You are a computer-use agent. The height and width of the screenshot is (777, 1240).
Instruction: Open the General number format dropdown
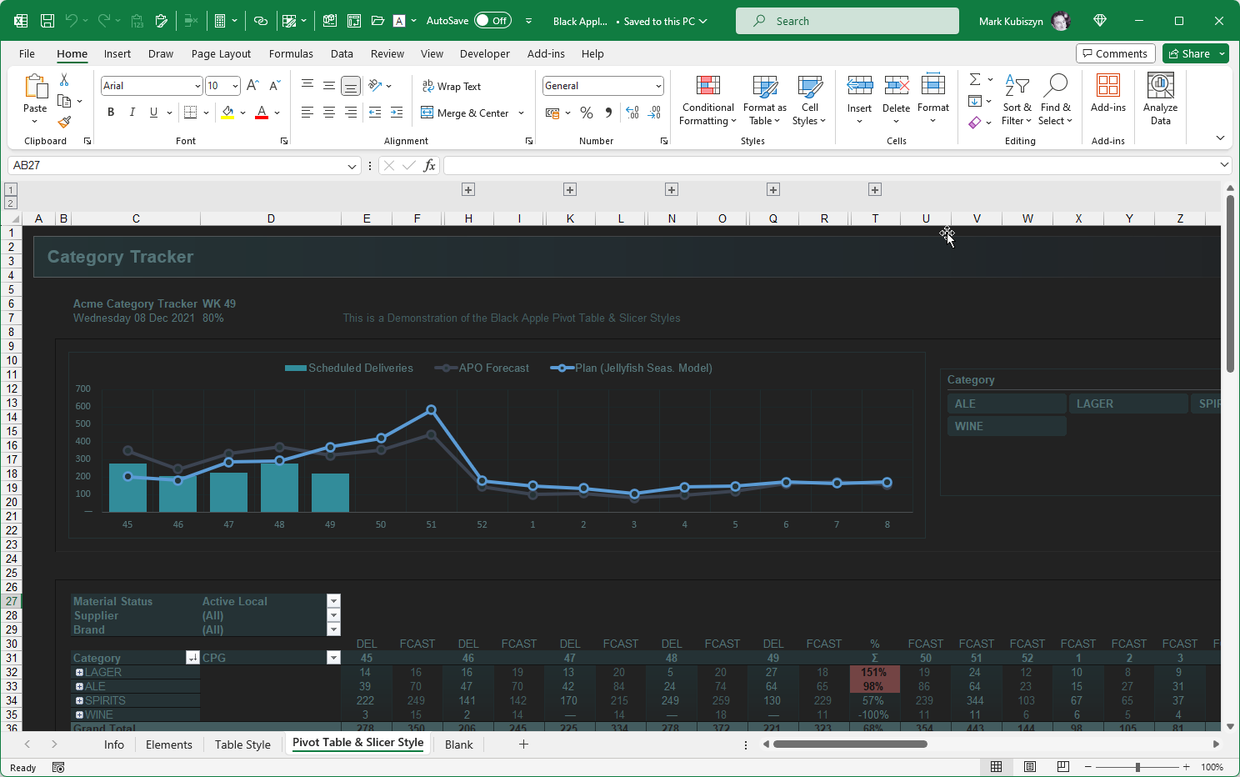pos(657,86)
